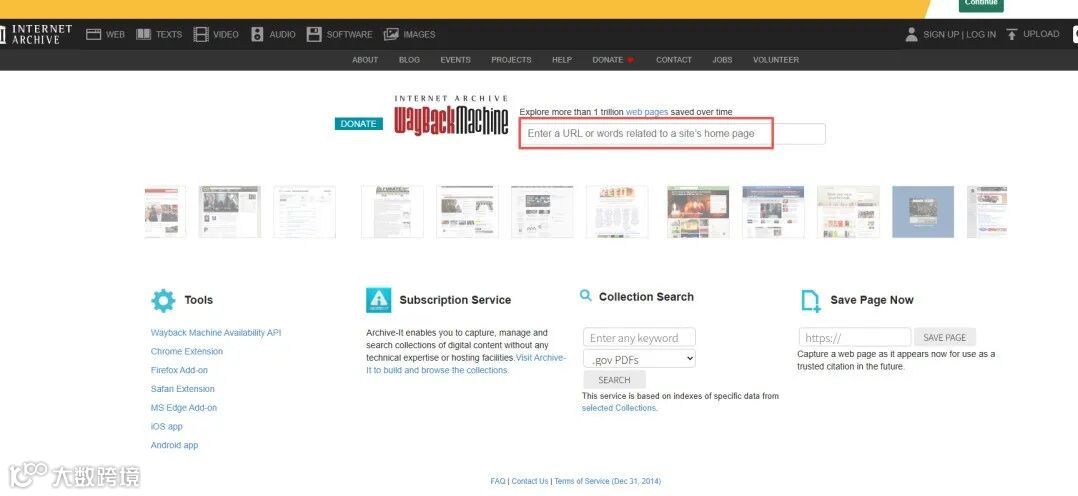Open the Contact menu item
This screenshot has width=1078, height=496.
pos(674,60)
